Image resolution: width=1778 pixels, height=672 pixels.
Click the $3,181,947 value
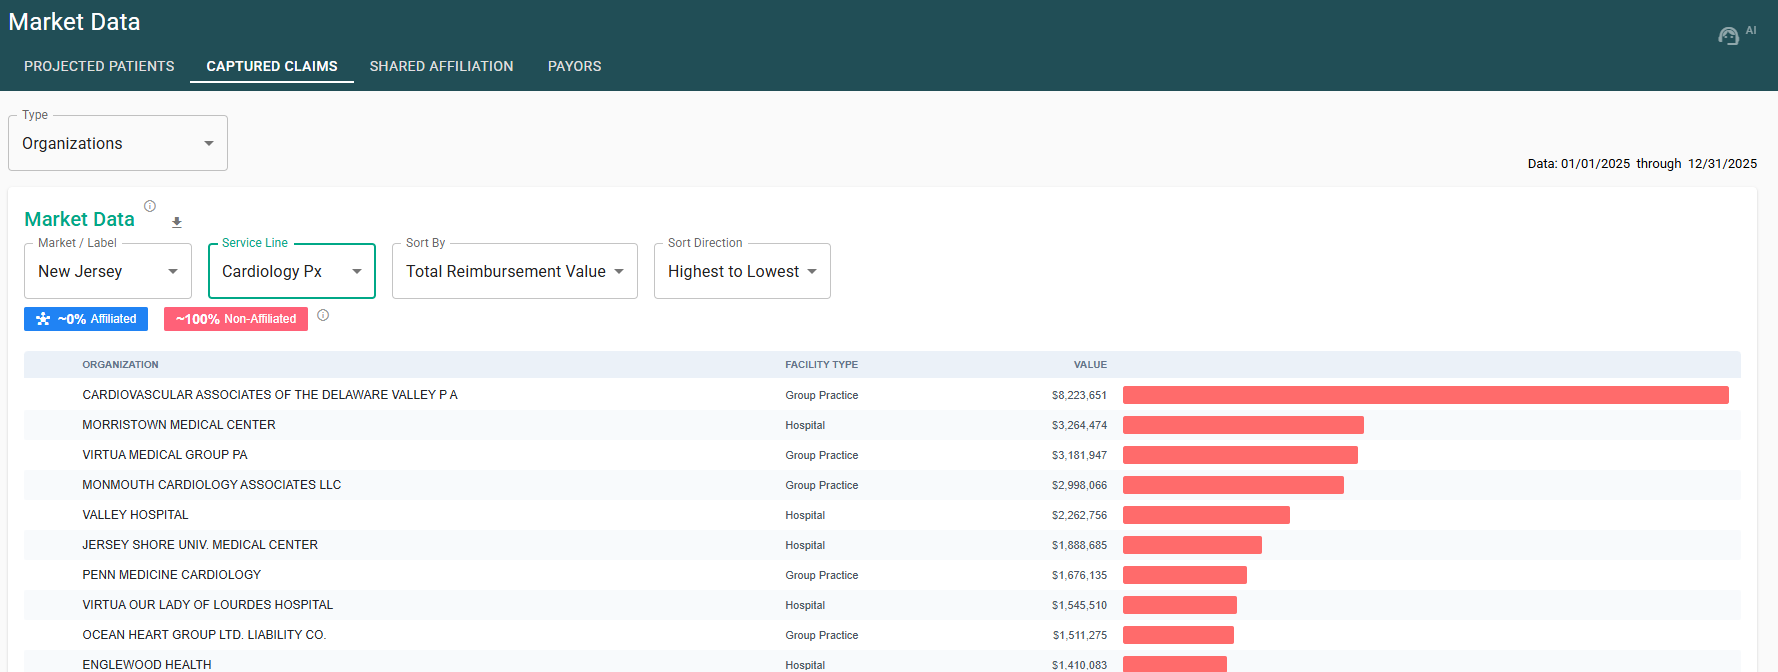point(1079,455)
